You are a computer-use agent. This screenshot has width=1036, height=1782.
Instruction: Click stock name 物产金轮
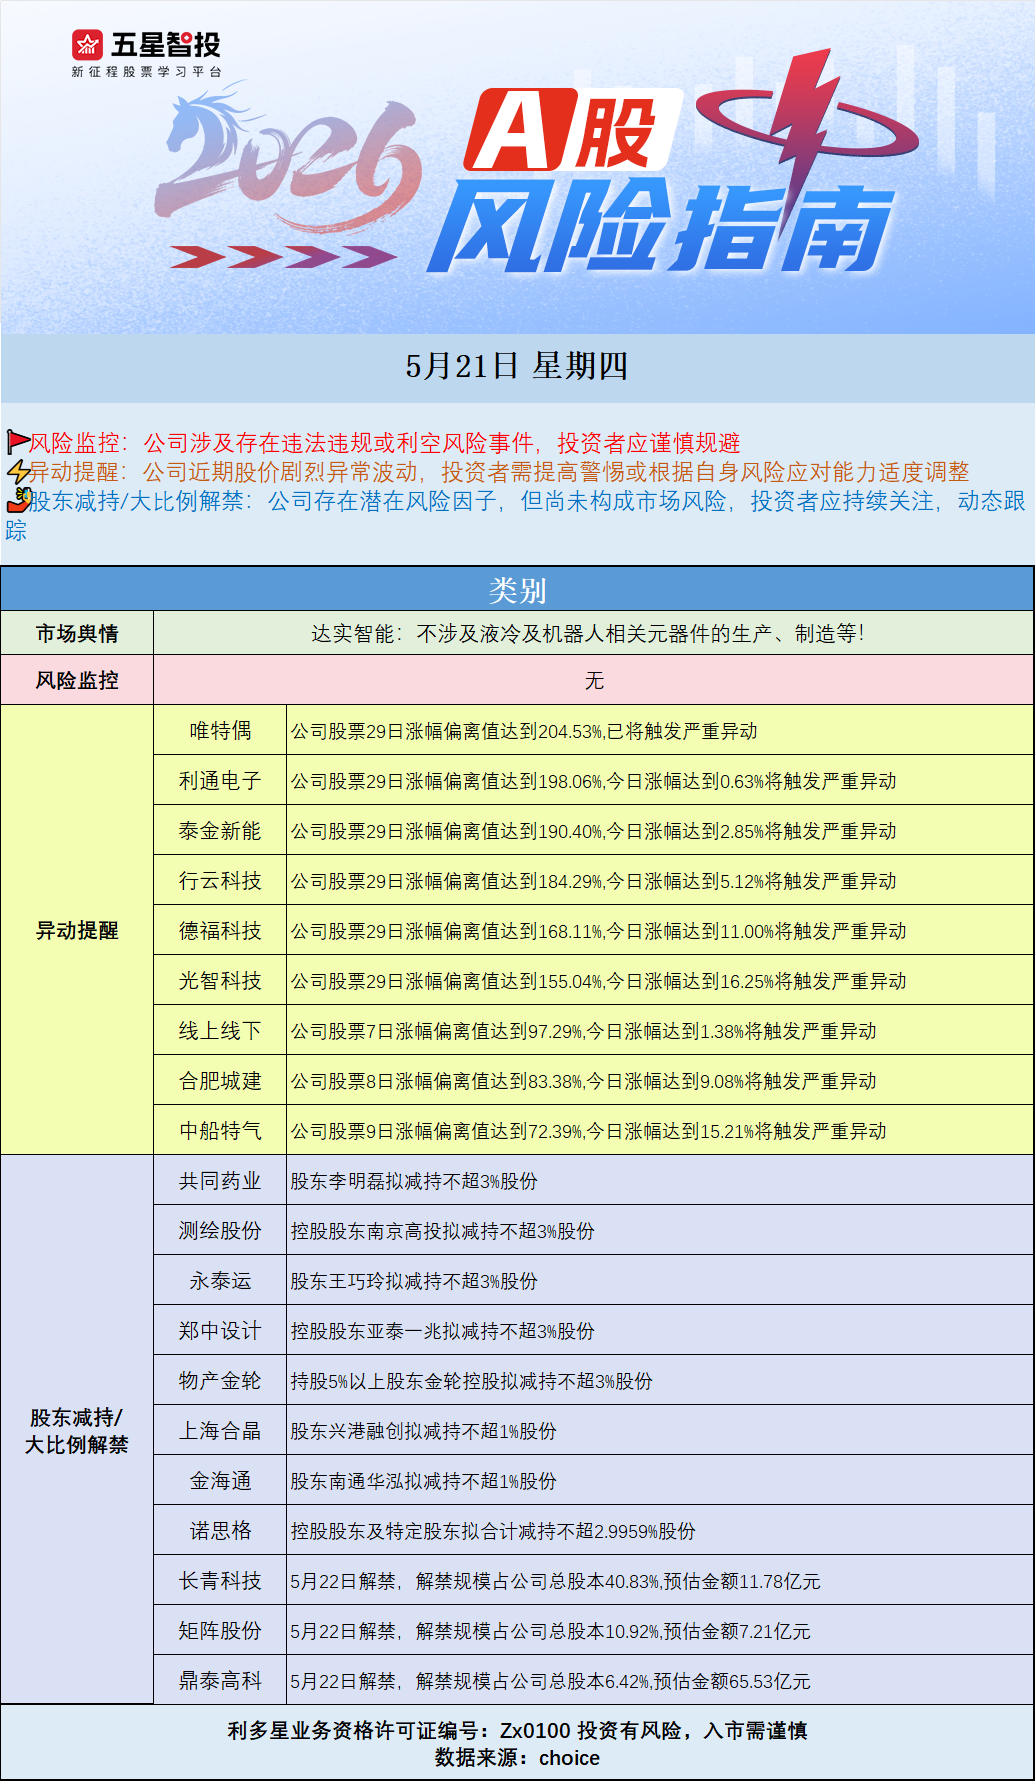pos(220,1380)
